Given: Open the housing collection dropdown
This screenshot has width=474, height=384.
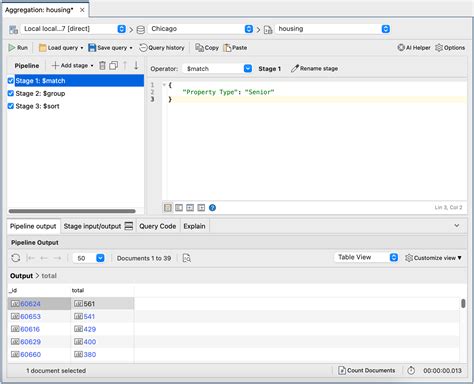Looking at the screenshot, I should point(333,29).
